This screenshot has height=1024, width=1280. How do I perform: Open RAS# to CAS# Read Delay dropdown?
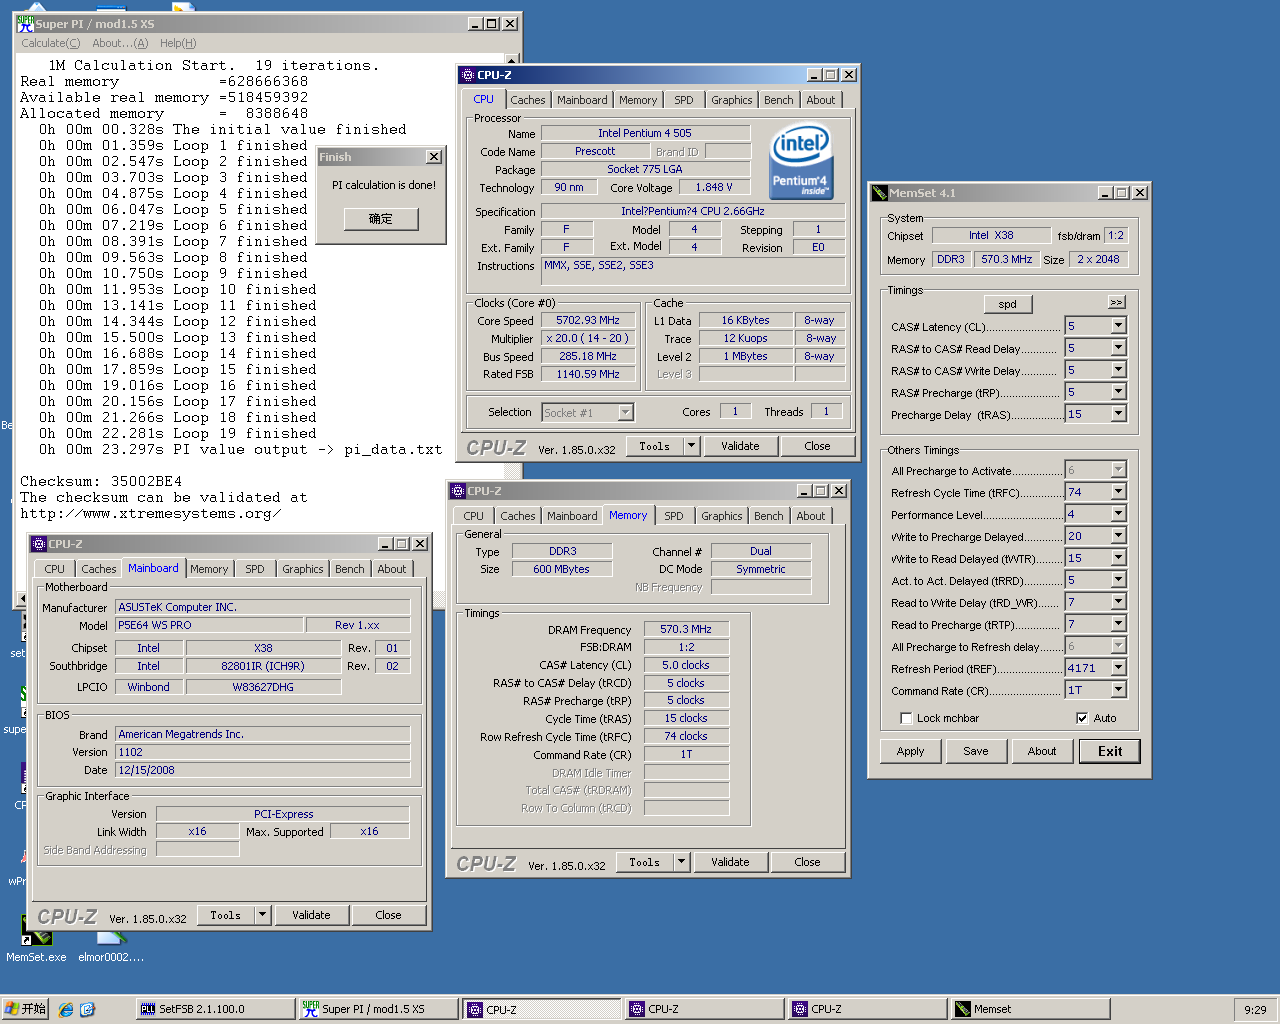[1118, 348]
